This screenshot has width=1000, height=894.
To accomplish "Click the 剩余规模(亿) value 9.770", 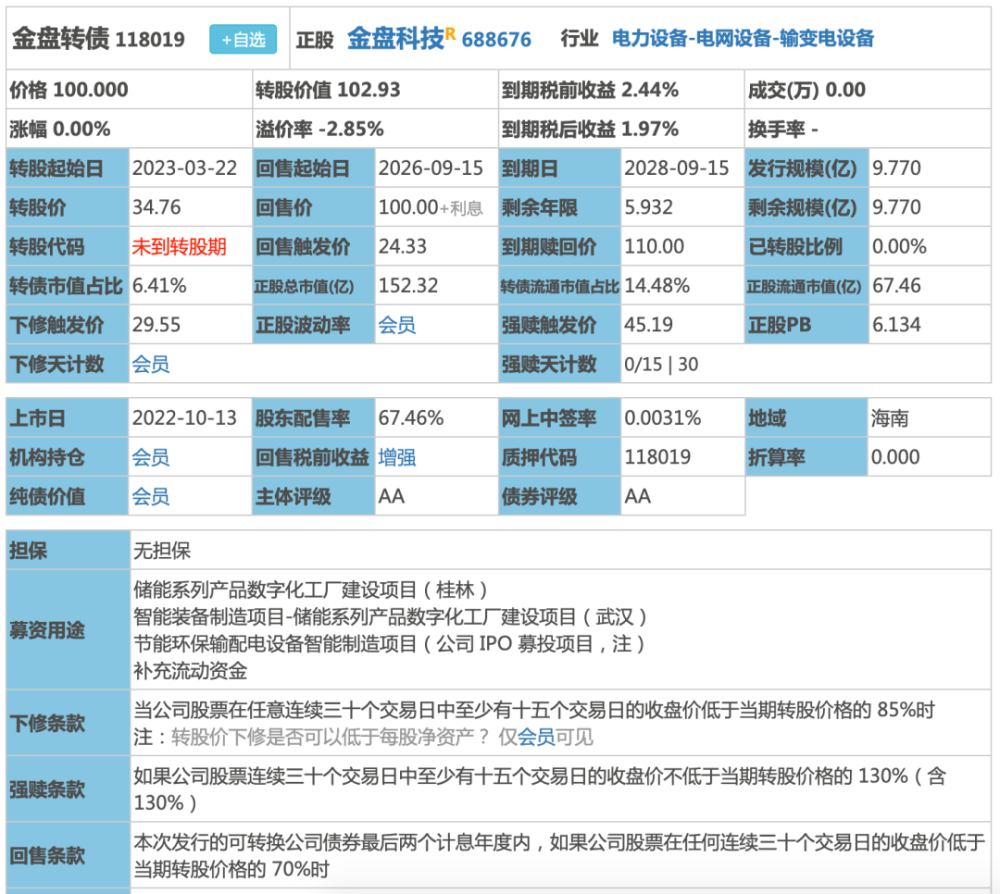I will pyautogui.click(x=897, y=207).
